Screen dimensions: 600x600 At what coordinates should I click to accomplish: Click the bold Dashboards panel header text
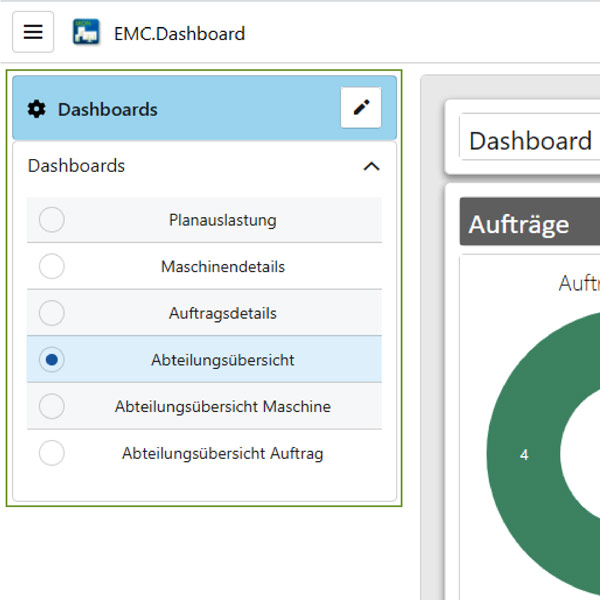point(108,110)
